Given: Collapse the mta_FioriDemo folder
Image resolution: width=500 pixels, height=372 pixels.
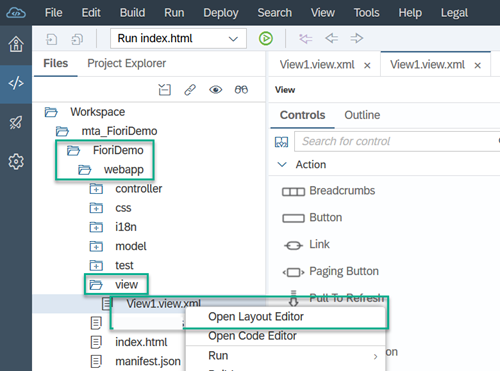Looking at the screenshot, I should (62, 131).
